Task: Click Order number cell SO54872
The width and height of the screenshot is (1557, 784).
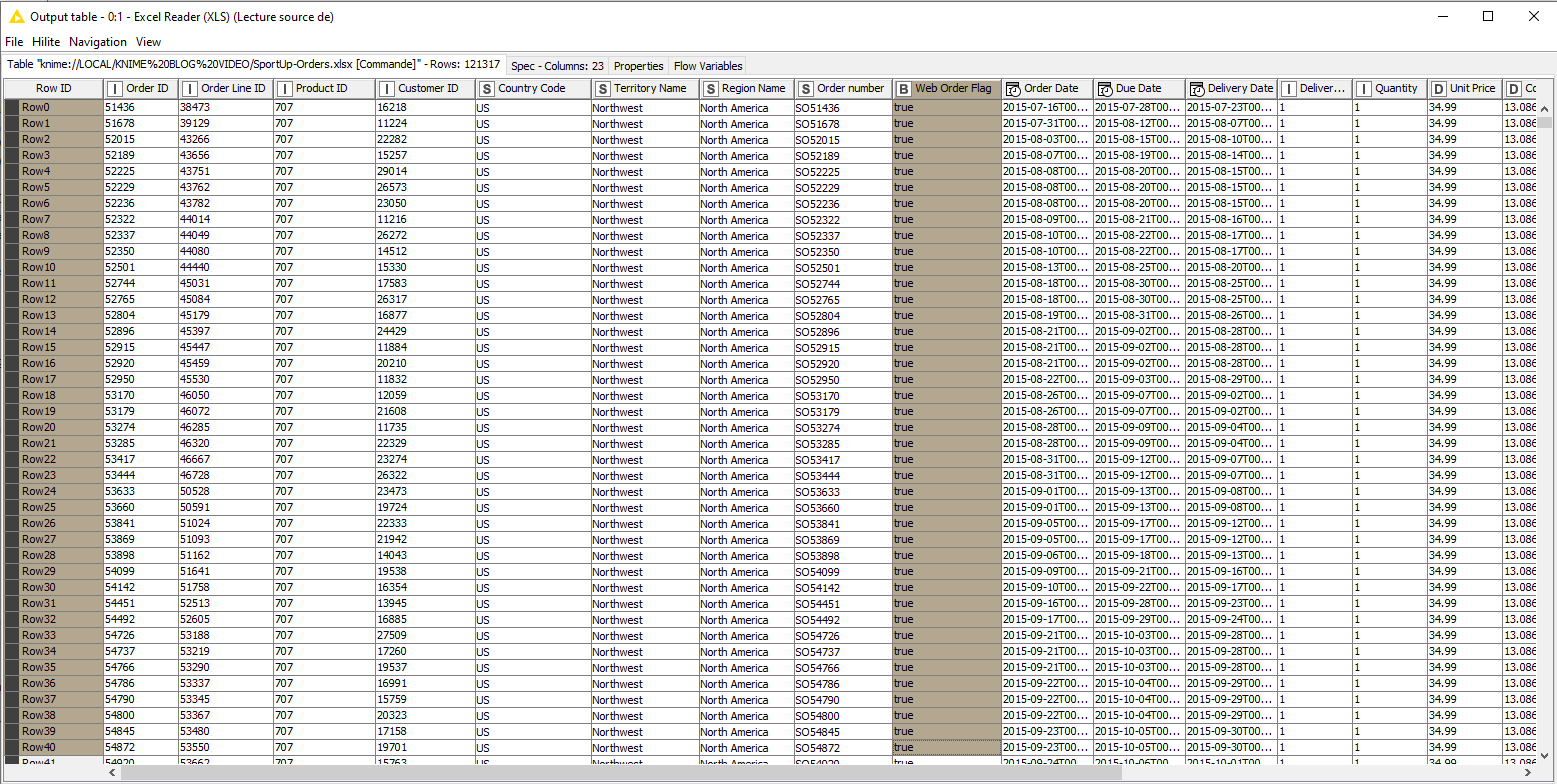Action: (843, 748)
